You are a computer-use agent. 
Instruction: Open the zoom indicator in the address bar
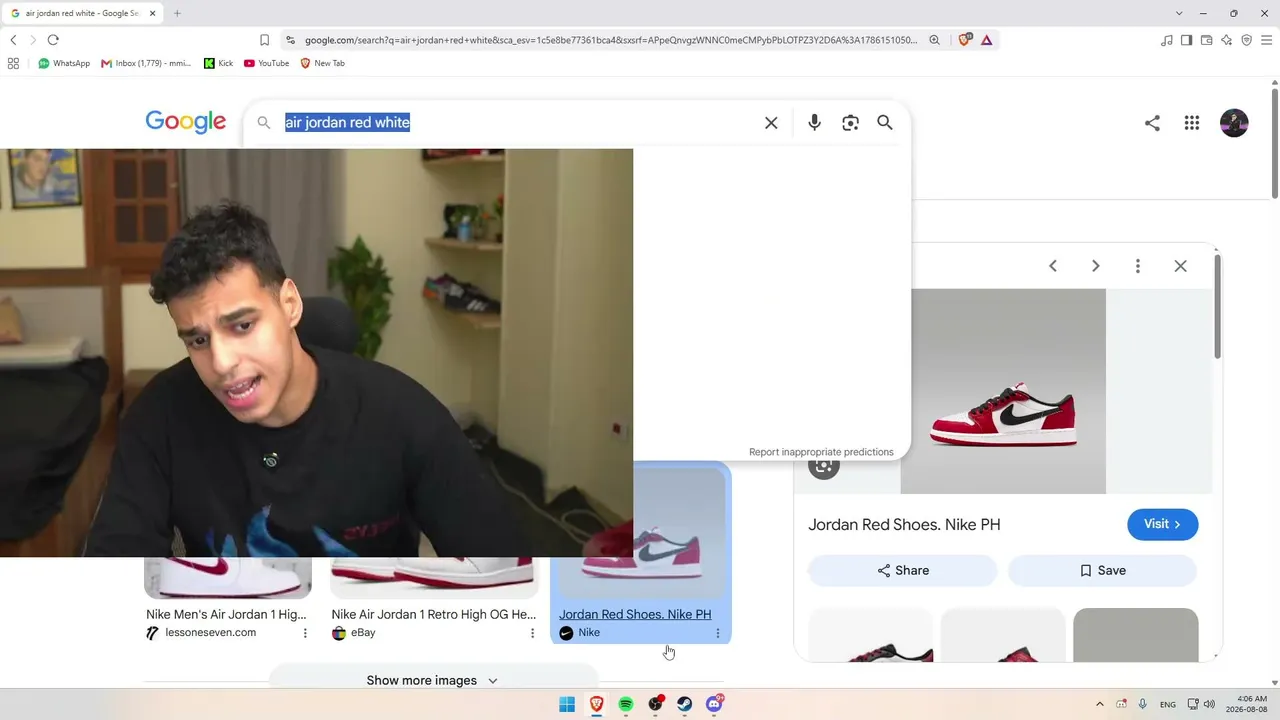click(934, 40)
